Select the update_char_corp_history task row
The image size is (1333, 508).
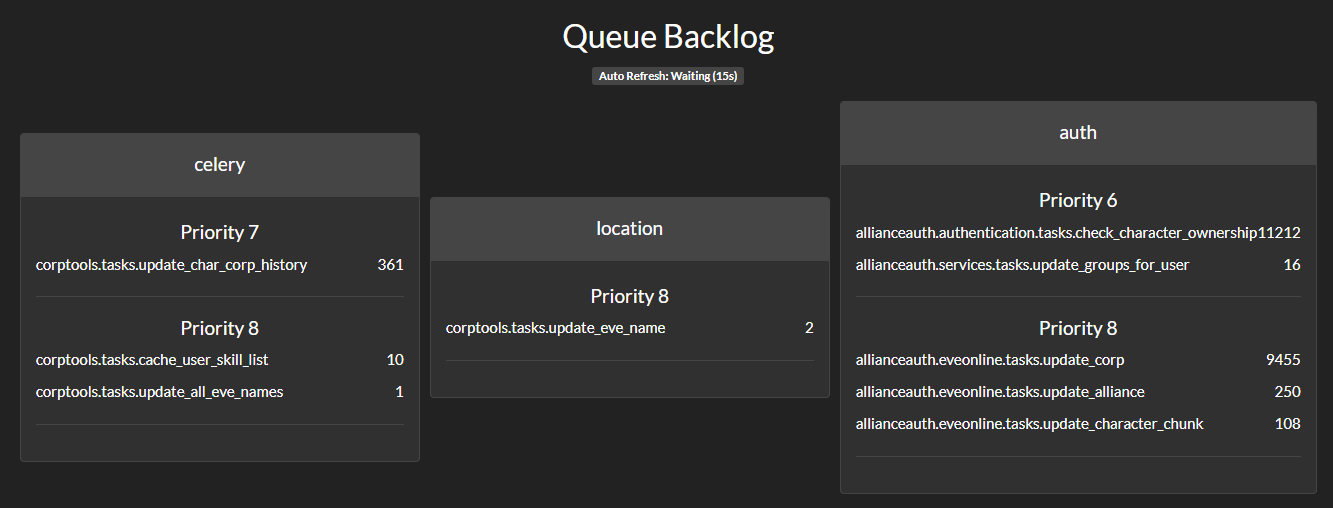tap(171, 265)
